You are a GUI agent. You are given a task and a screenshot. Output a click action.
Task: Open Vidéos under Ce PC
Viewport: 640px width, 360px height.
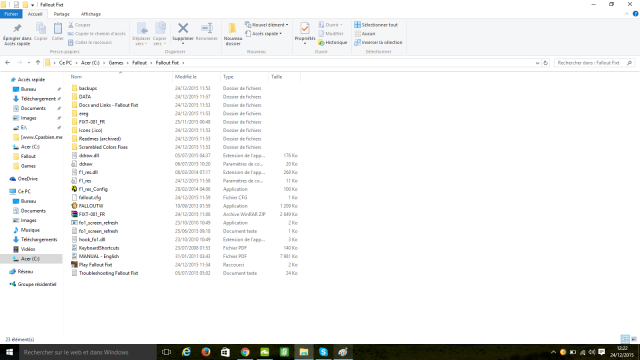click(28, 249)
